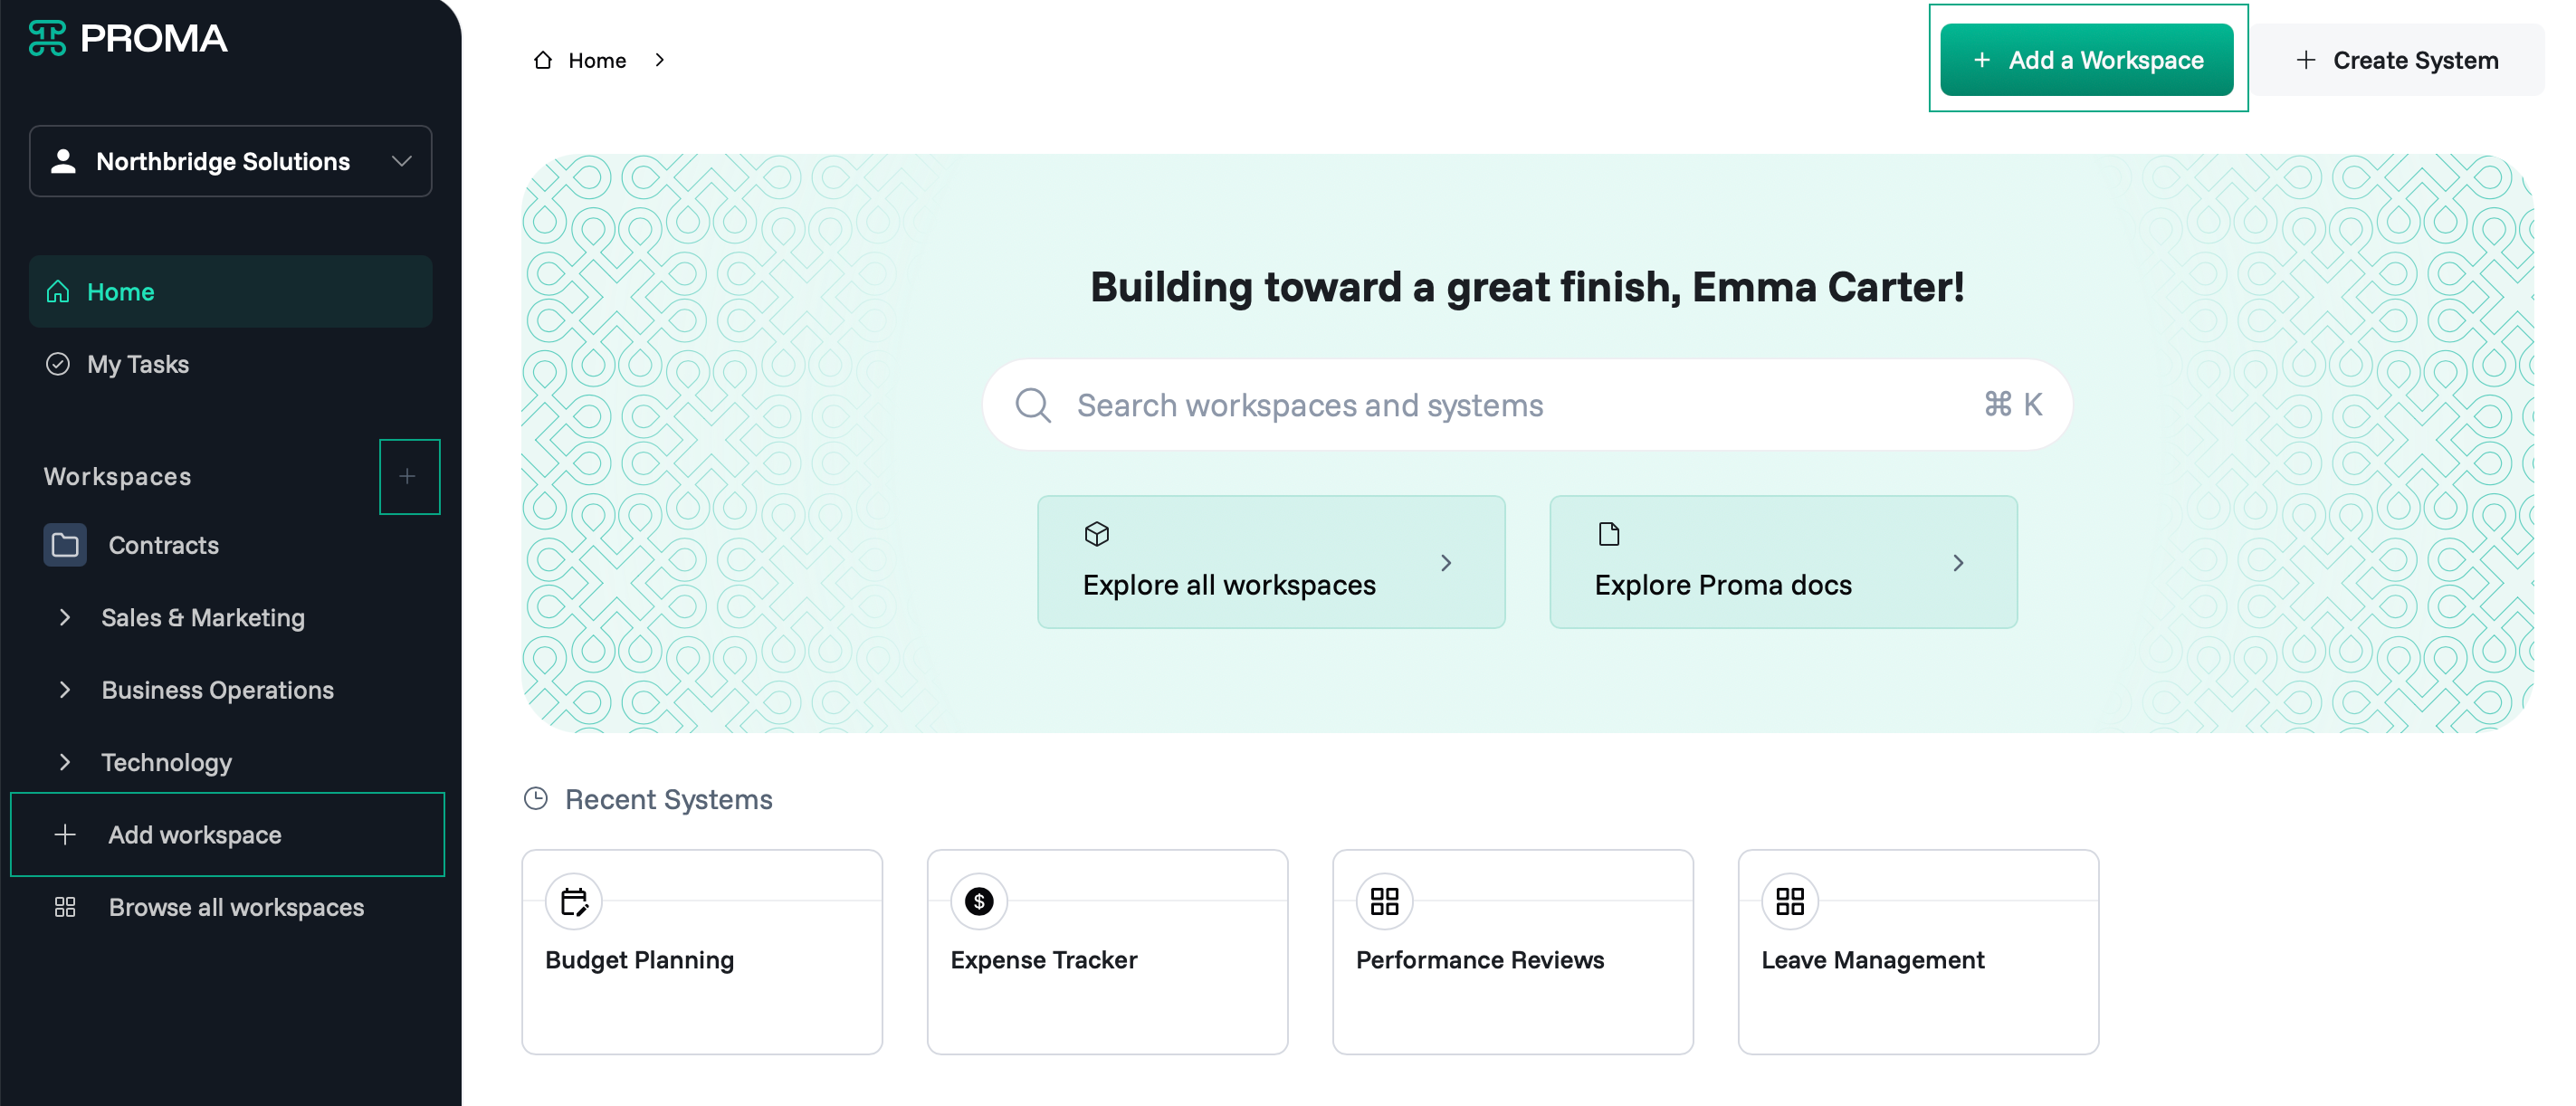The width and height of the screenshot is (2576, 1106).
Task: Click the Leave Management grid icon
Action: tap(1789, 901)
